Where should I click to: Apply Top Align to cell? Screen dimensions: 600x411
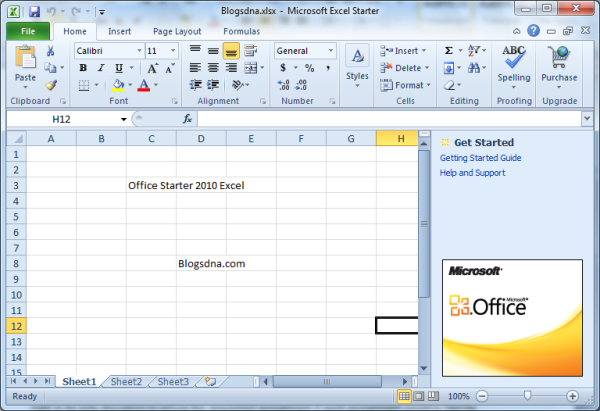point(195,51)
